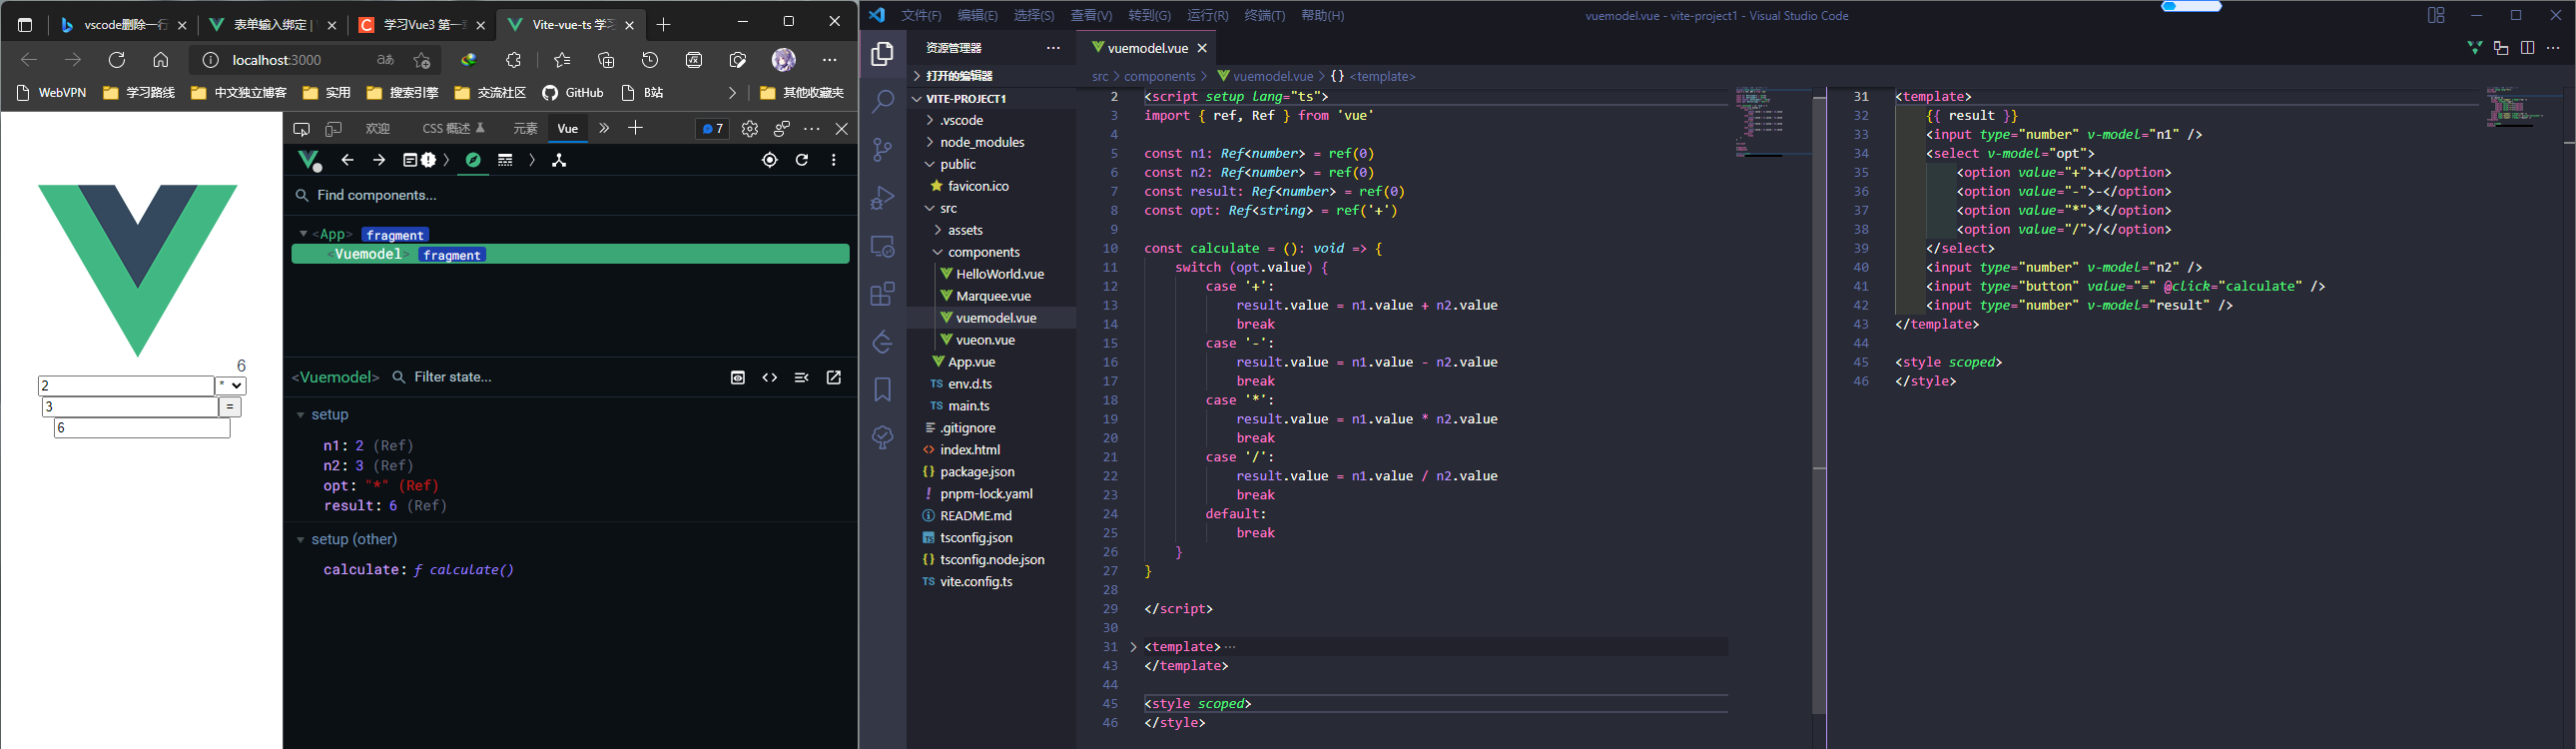The width and height of the screenshot is (2576, 749).
Task: Open operator select dropdown on page
Action: (x=231, y=386)
